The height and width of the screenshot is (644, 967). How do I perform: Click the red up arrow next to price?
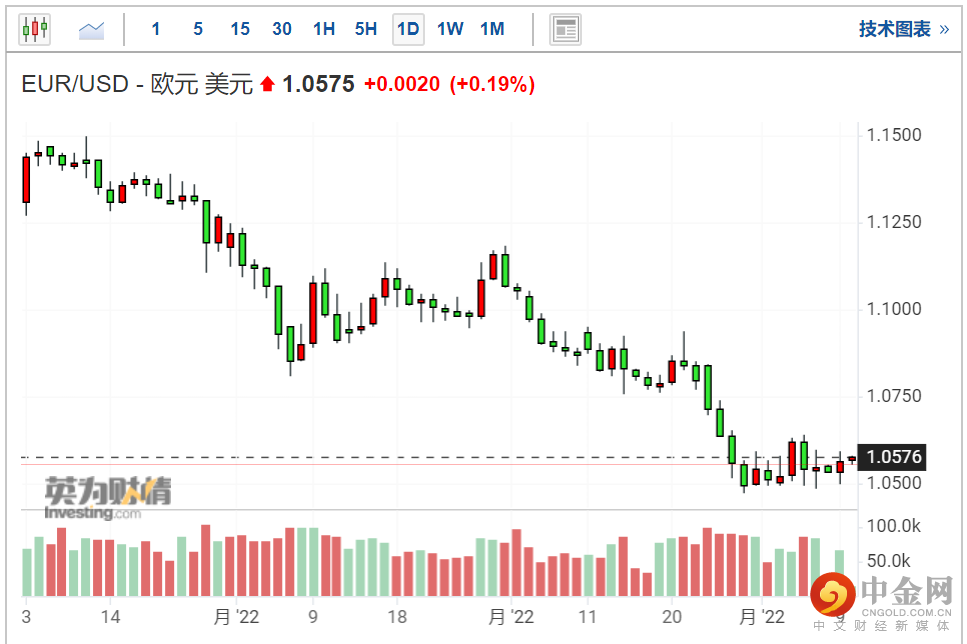click(267, 85)
